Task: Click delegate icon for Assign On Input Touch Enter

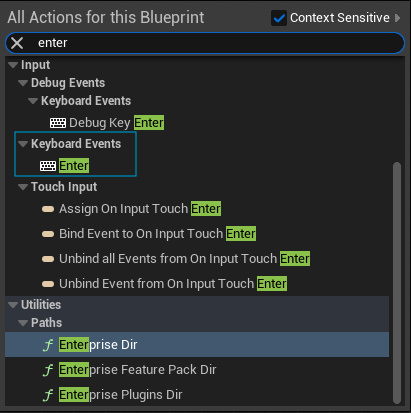Action: tap(48, 209)
